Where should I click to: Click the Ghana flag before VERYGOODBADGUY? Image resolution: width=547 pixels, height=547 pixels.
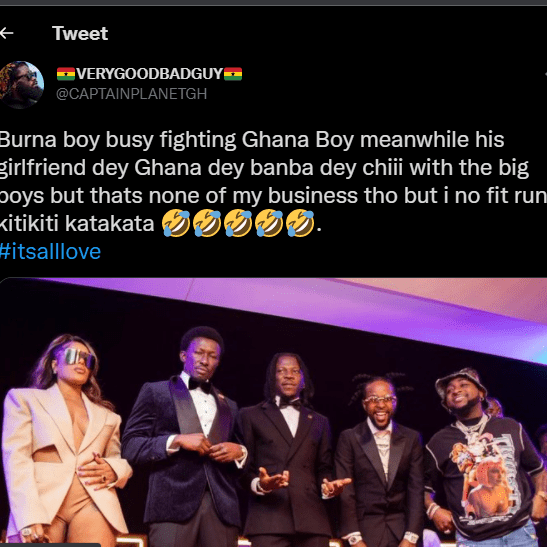66,74
